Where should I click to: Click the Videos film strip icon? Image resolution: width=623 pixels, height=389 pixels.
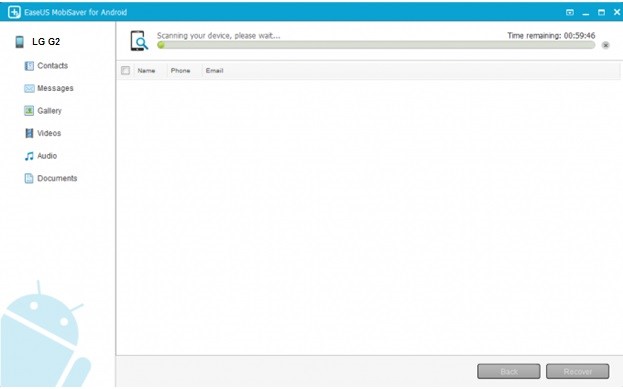click(x=29, y=133)
